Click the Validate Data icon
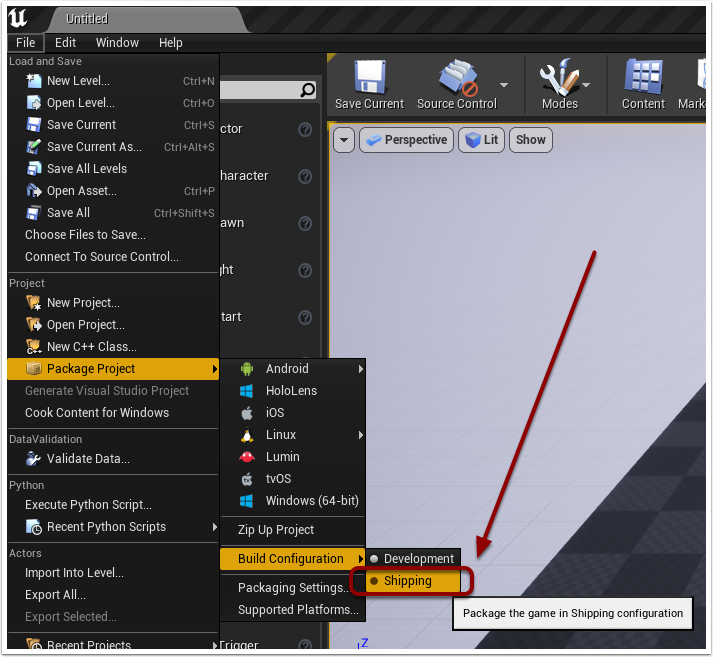Image resolution: width=713 pixels, height=657 pixels. [x=34, y=459]
